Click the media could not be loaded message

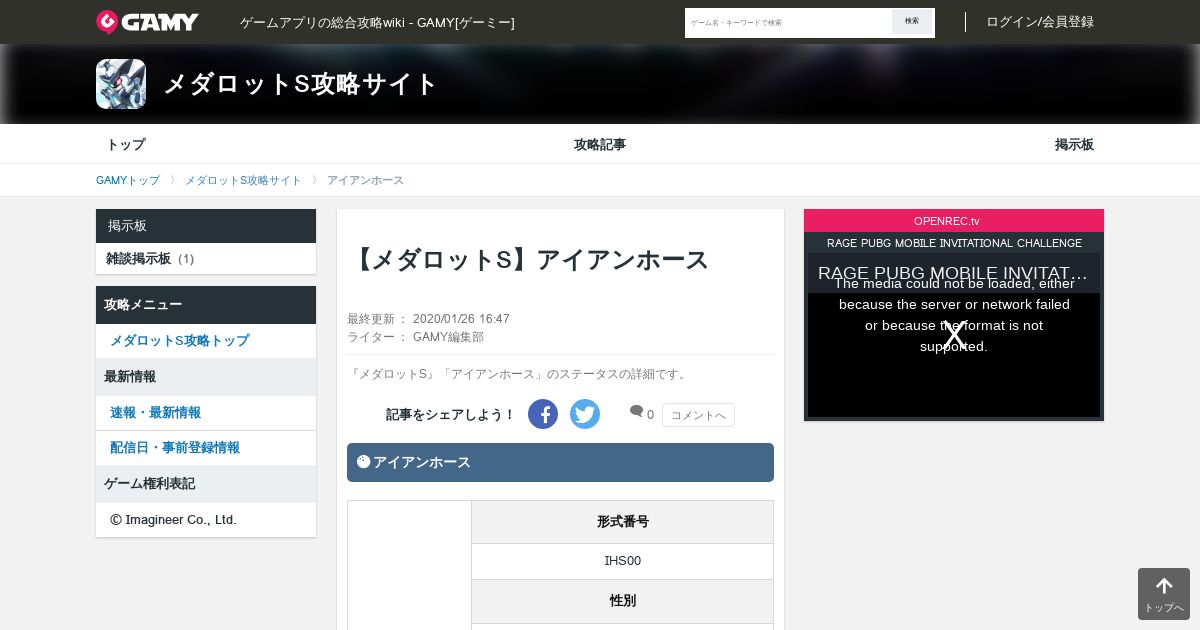click(x=954, y=315)
